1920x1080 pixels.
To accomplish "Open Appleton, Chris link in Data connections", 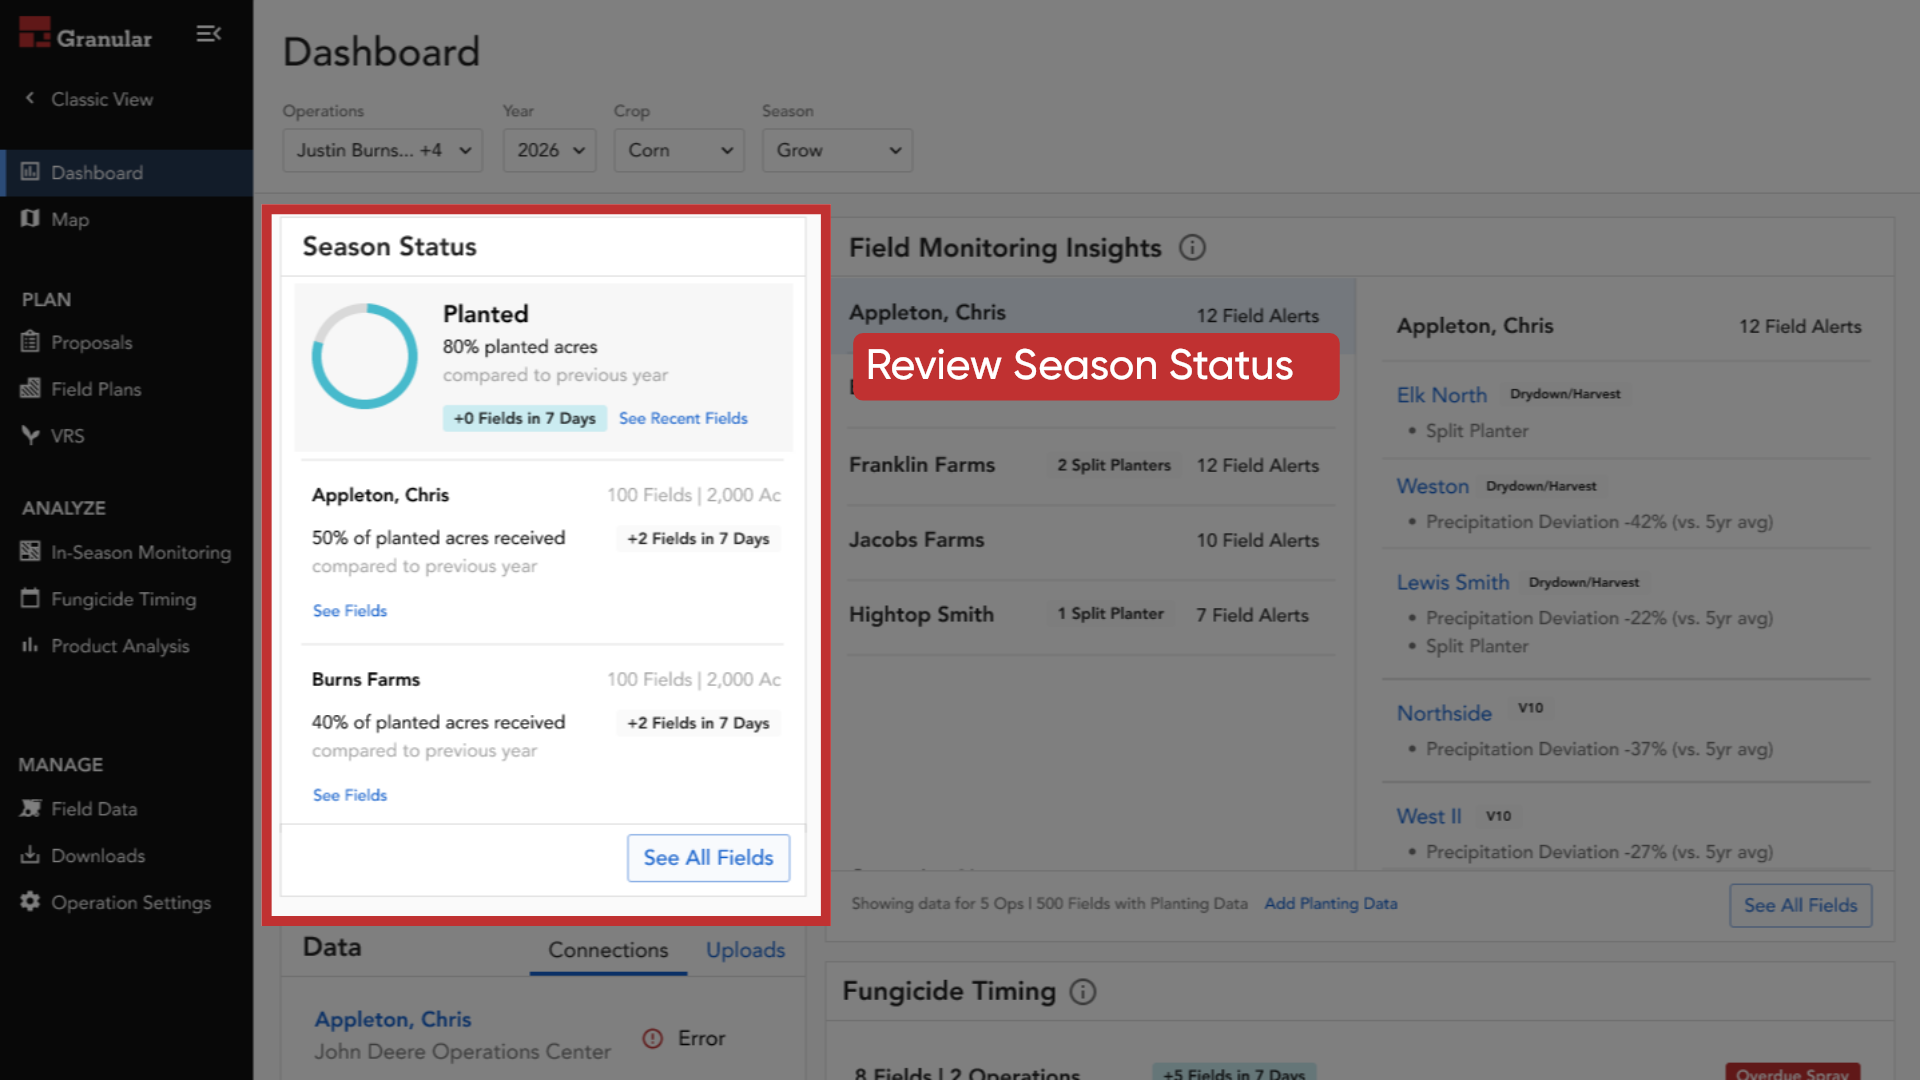I will point(392,1019).
